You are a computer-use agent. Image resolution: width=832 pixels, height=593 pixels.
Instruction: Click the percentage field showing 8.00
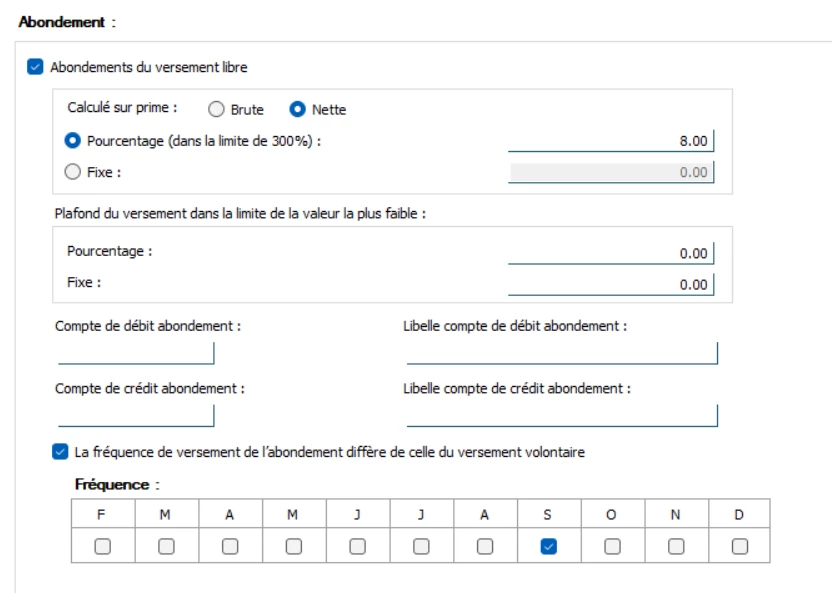612,141
